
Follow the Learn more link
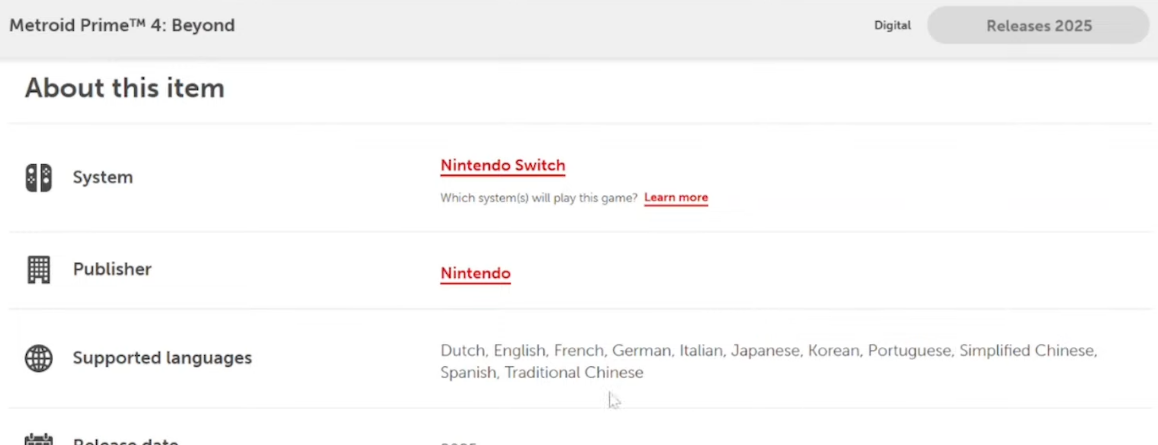[676, 198]
